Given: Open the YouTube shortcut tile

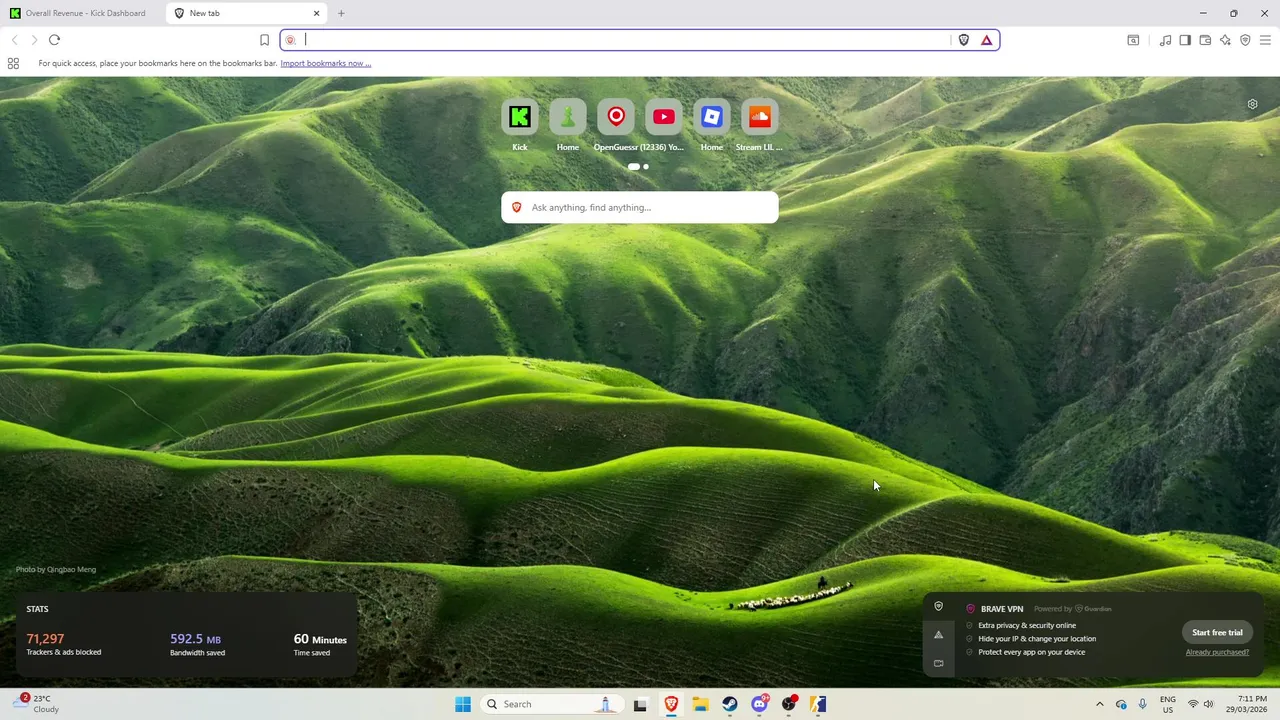Looking at the screenshot, I should 664,117.
